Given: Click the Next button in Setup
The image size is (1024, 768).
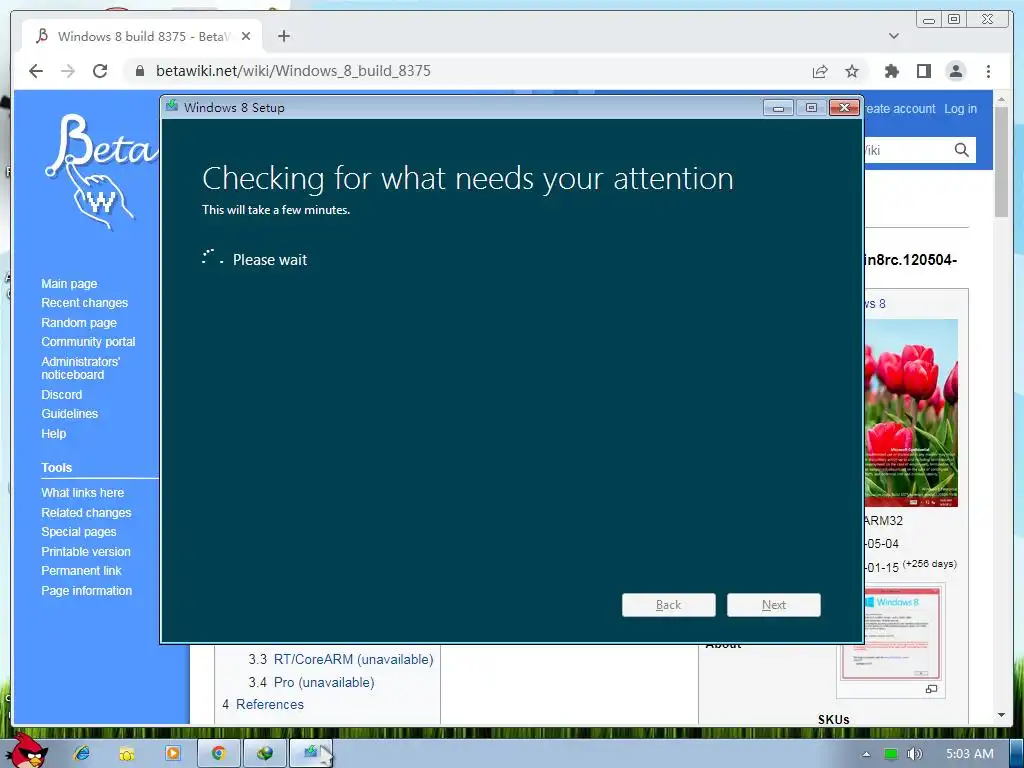Looking at the screenshot, I should coord(774,605).
